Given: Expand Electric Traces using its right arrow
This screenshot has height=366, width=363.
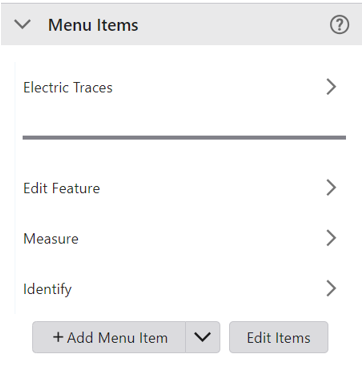Looking at the screenshot, I should click(x=331, y=87).
